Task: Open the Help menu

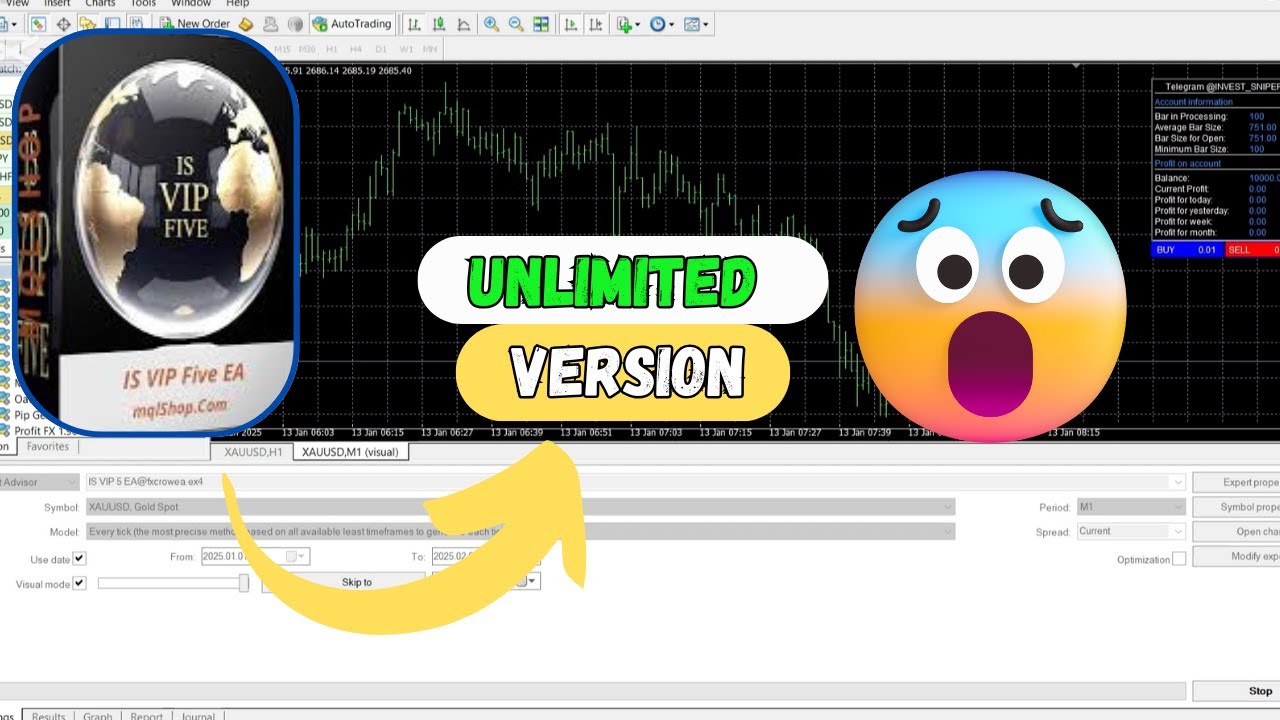Action: coord(237,4)
